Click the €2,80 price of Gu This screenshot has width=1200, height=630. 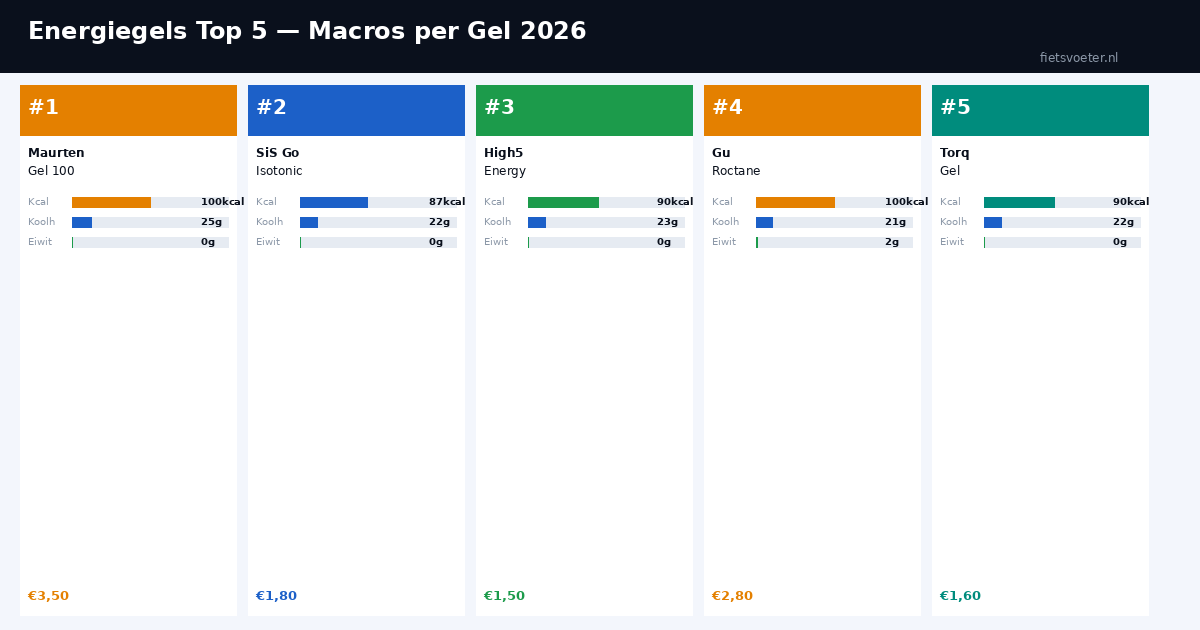pyautogui.click(x=732, y=596)
